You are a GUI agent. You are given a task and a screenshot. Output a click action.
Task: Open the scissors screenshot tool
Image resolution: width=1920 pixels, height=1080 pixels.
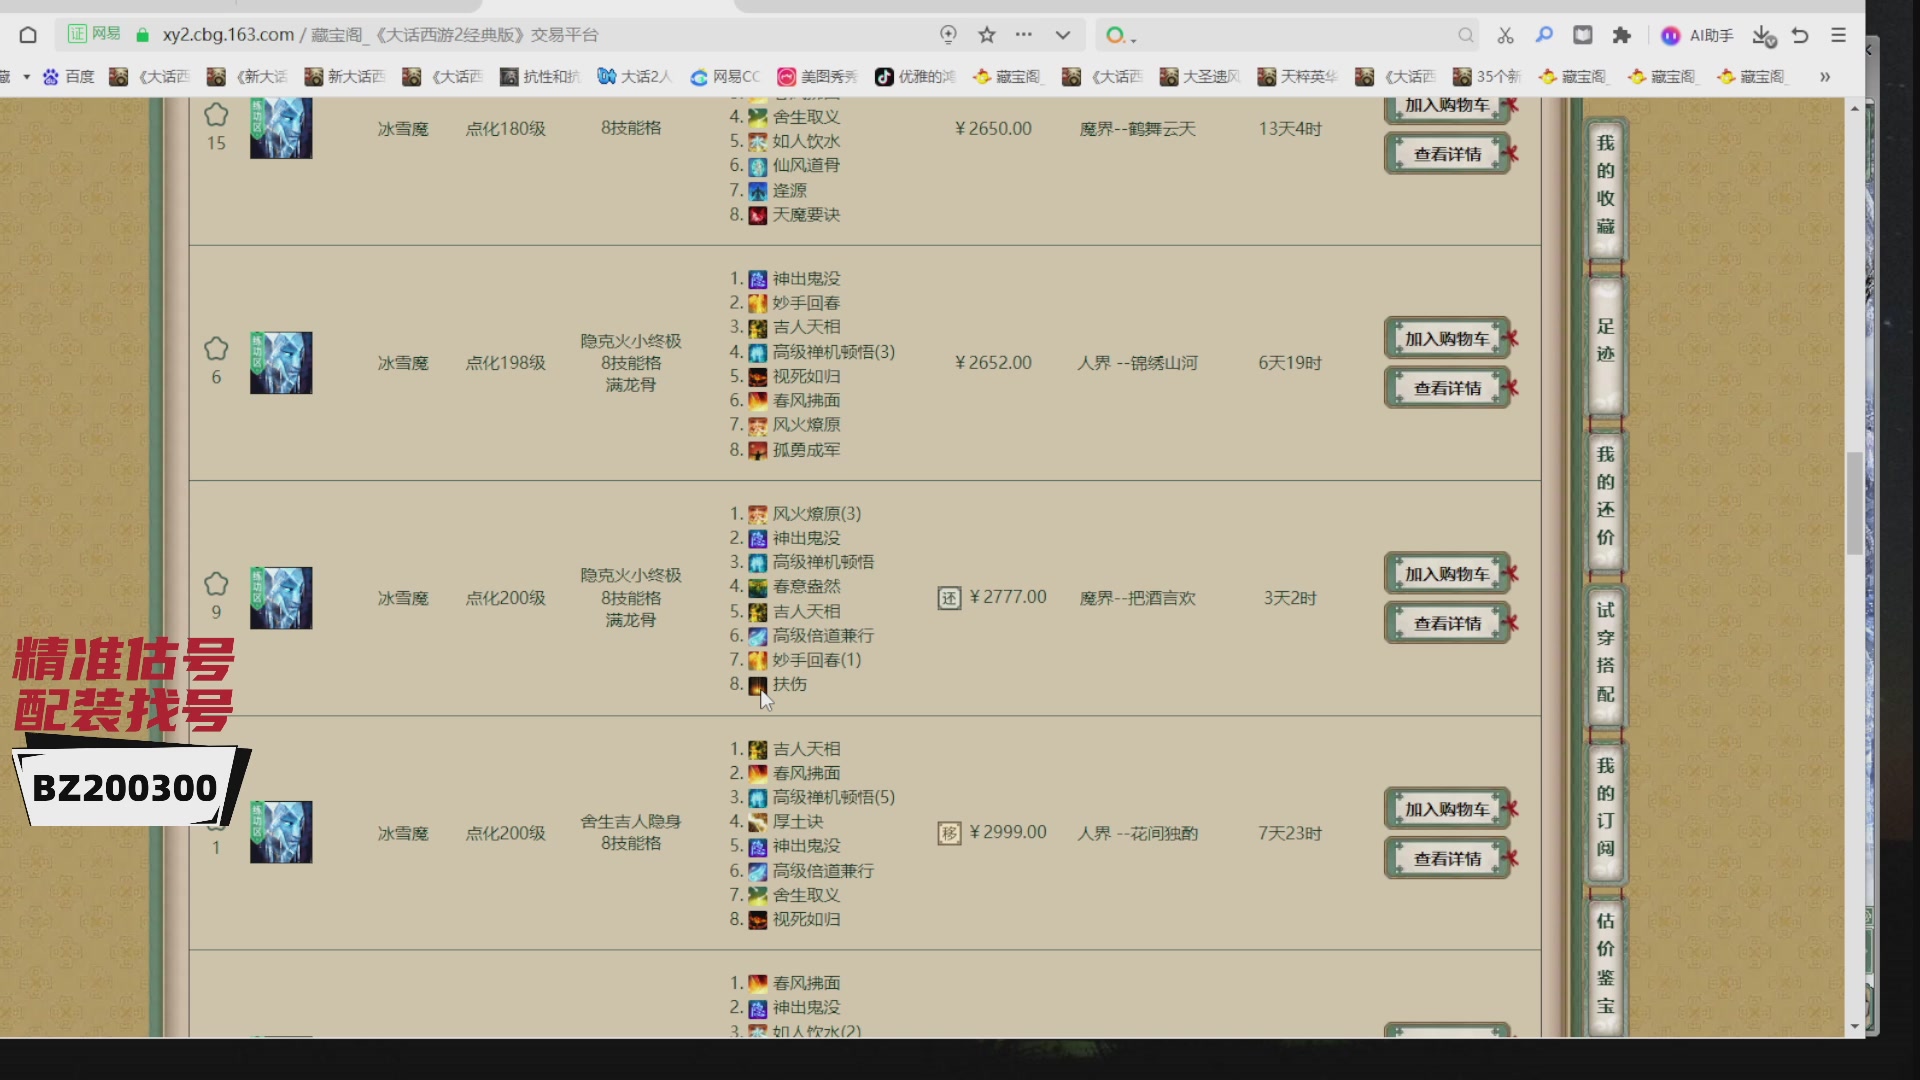coord(1505,35)
